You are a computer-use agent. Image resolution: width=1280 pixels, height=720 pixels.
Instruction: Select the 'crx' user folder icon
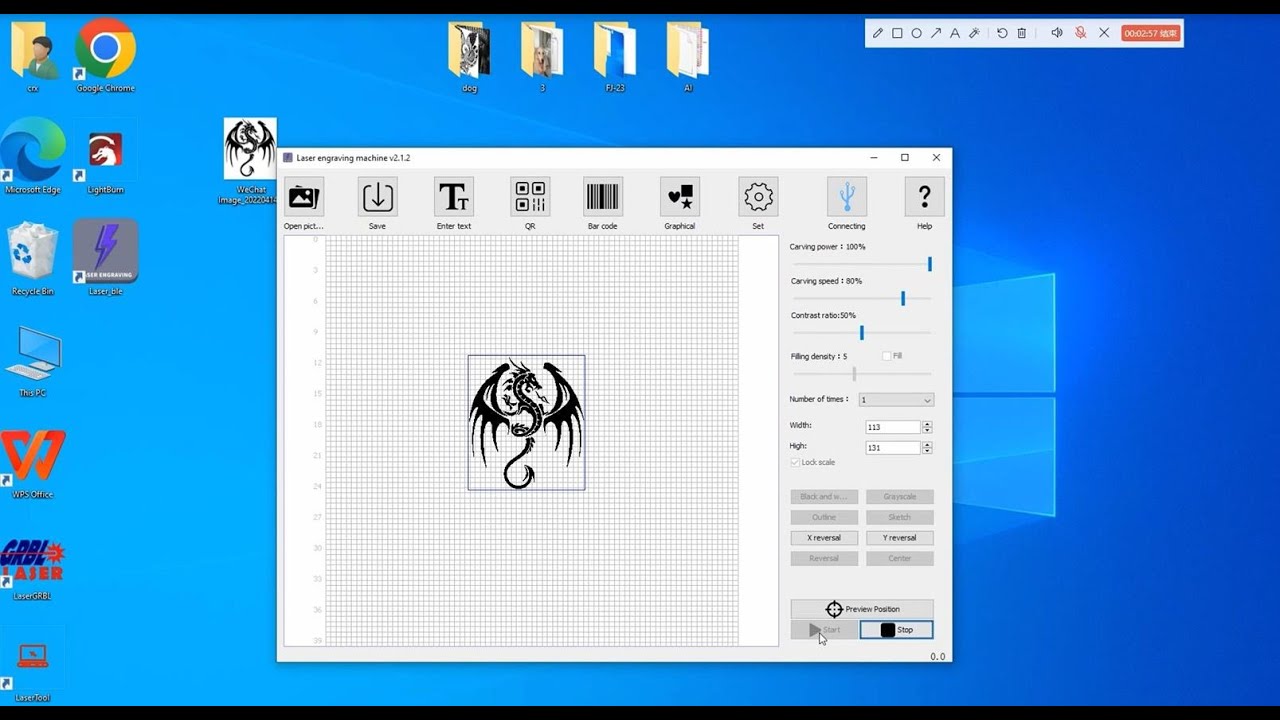coord(33,57)
